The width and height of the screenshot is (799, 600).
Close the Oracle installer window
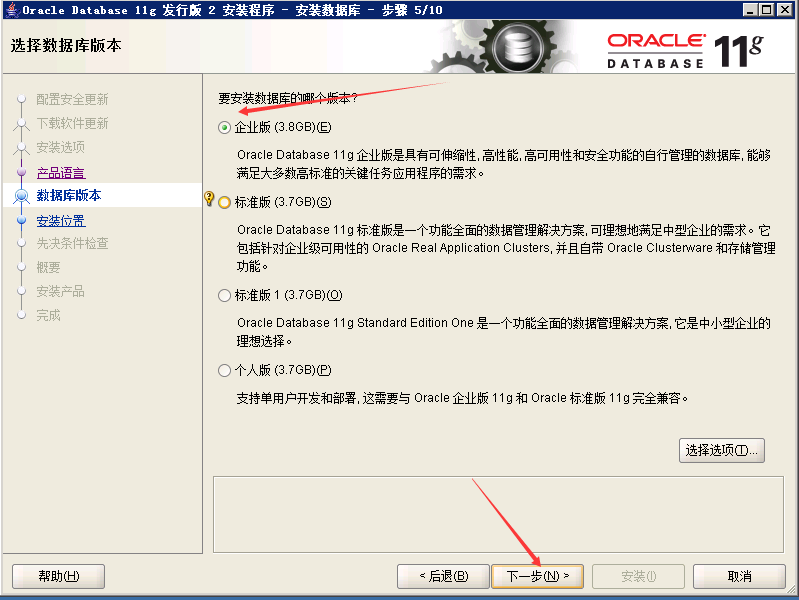pyautogui.click(x=785, y=10)
